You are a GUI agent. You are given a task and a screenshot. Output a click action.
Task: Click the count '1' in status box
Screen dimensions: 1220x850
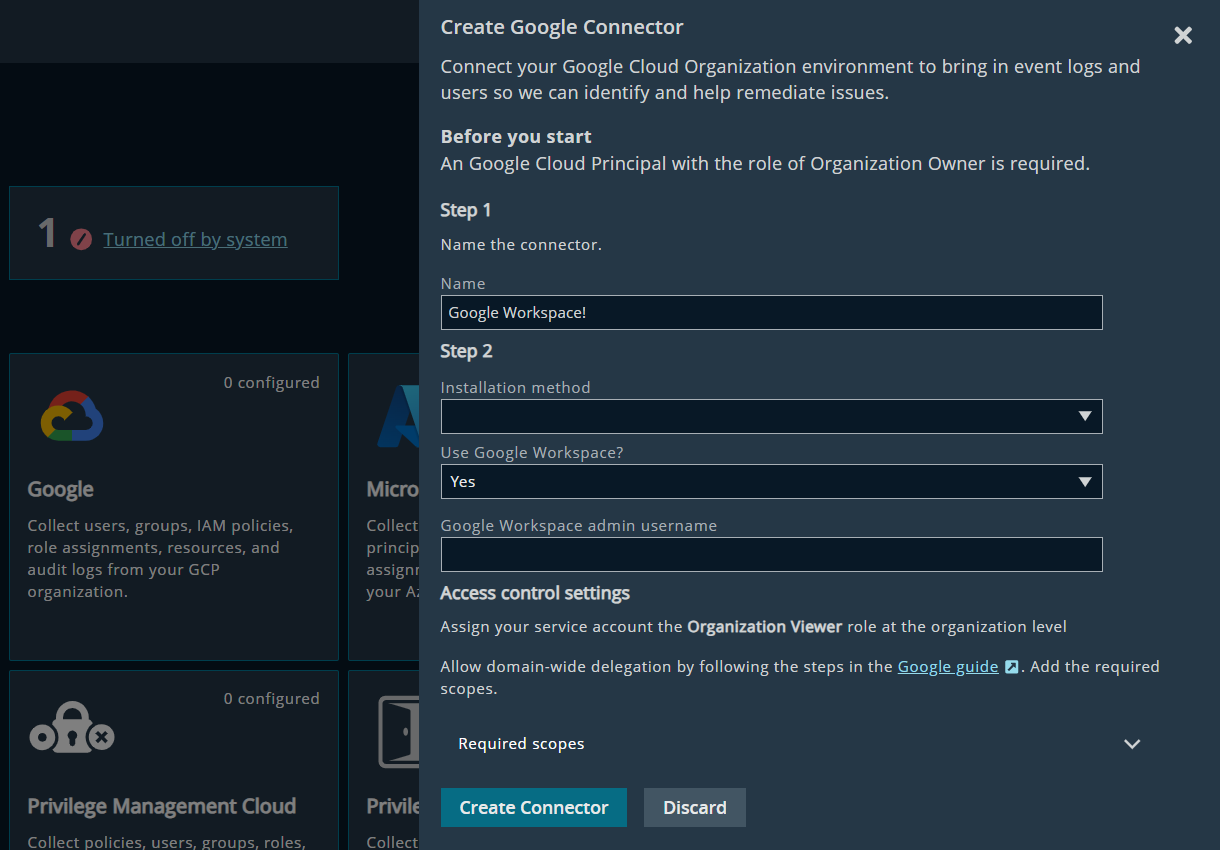tap(47, 234)
